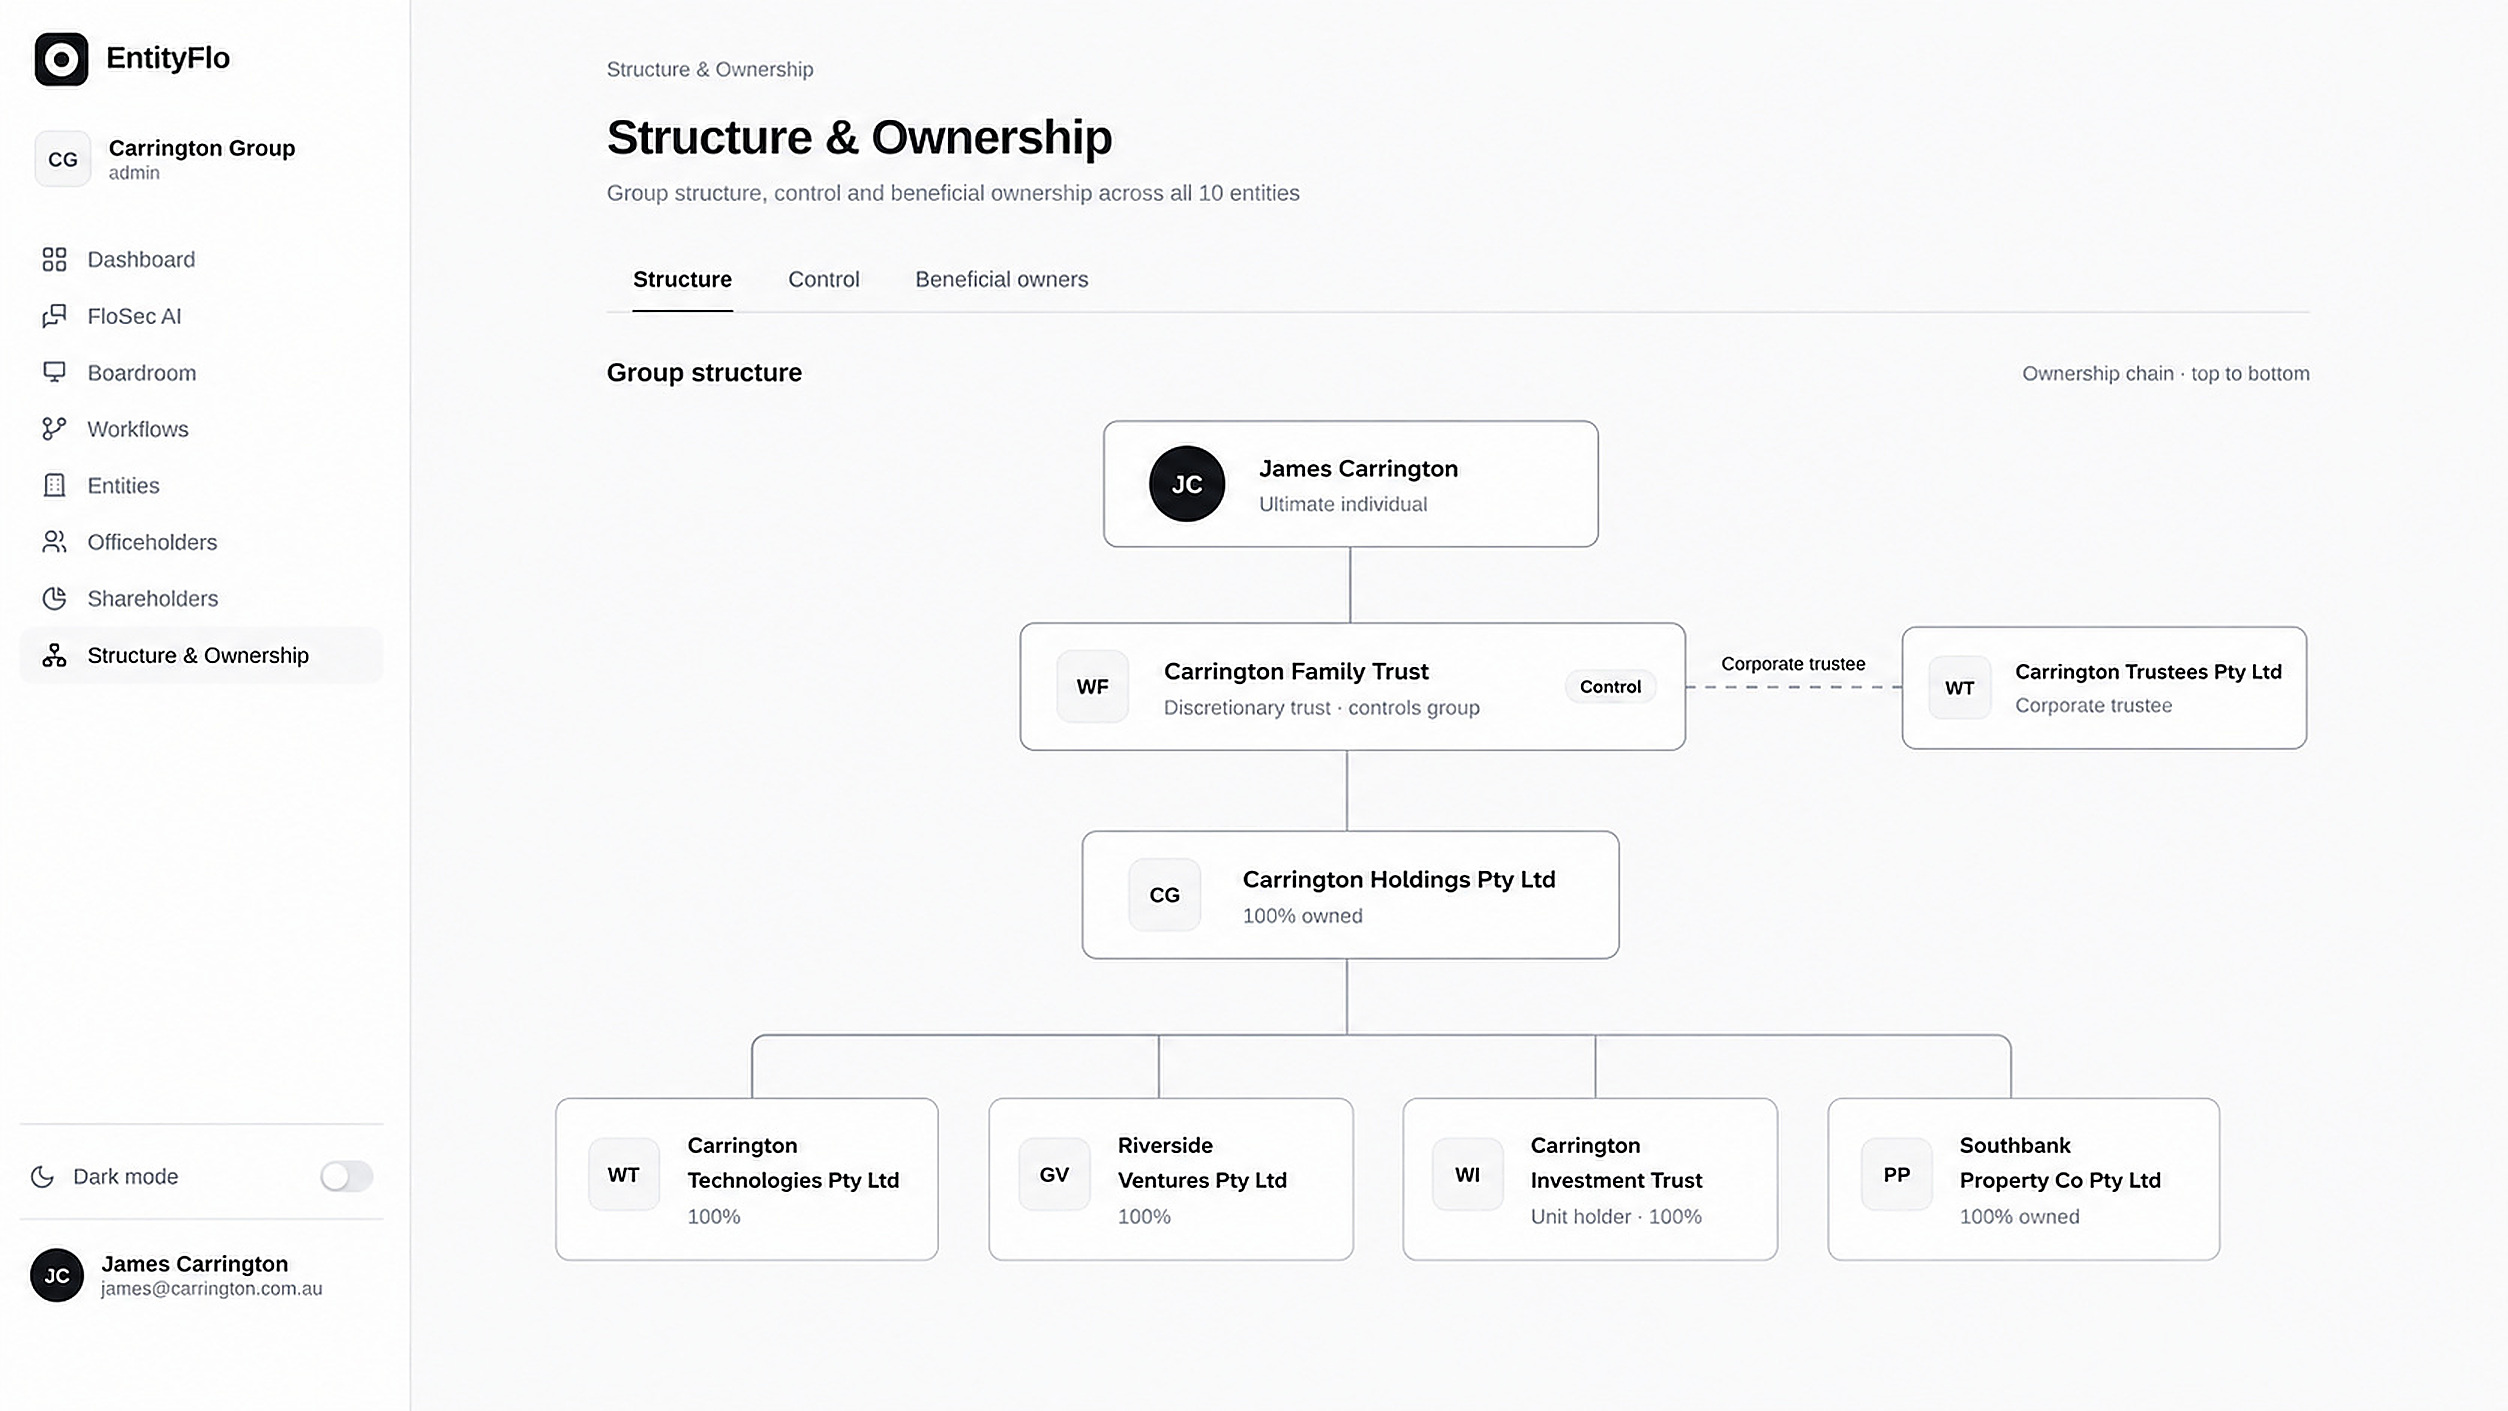Open Boardroom in the sidebar
Image resolution: width=2508 pixels, height=1411 pixels.
(x=201, y=372)
